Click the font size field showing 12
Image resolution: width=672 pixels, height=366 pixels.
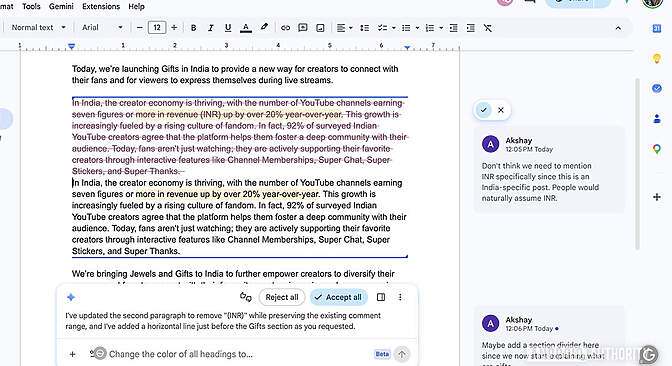157,28
